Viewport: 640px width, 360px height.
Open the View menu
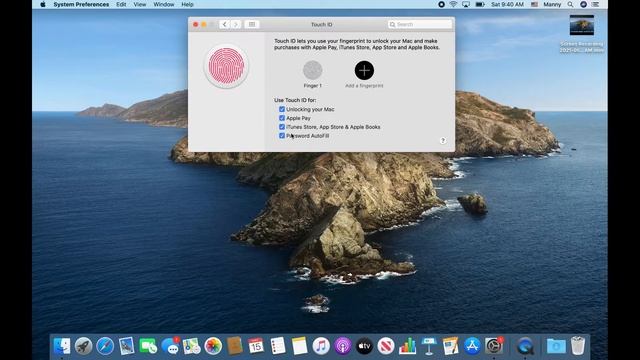pos(140,4)
